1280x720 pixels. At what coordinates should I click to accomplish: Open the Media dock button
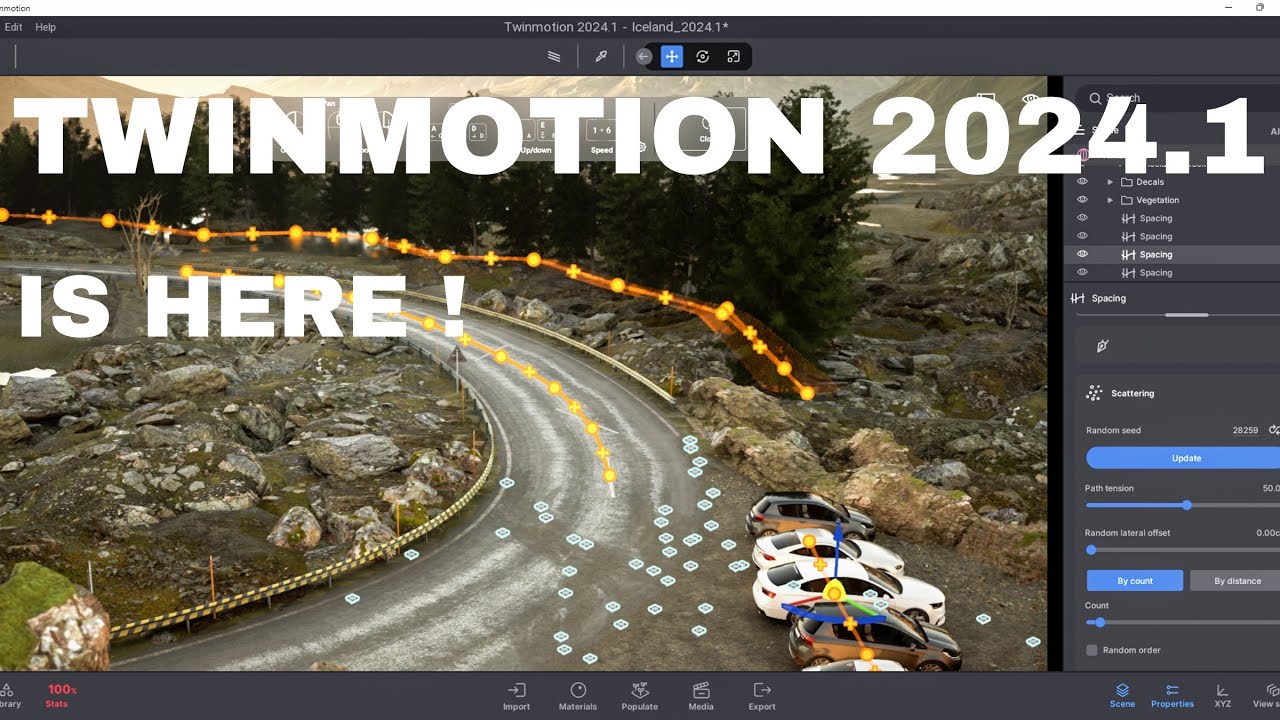click(x=701, y=697)
